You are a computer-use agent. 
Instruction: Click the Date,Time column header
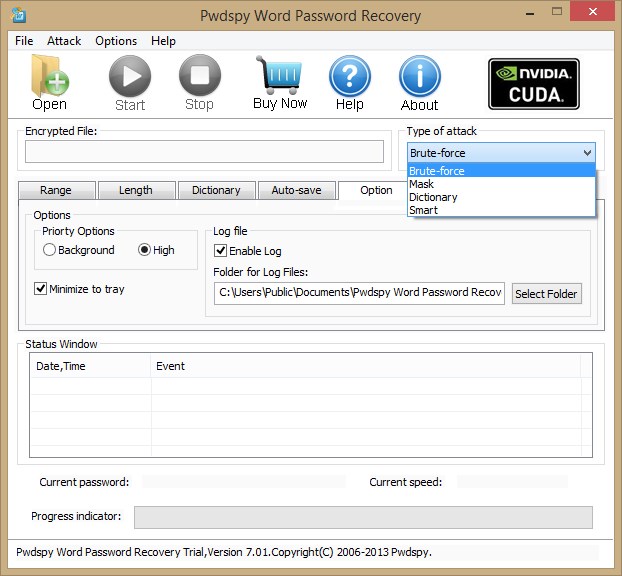coord(90,366)
